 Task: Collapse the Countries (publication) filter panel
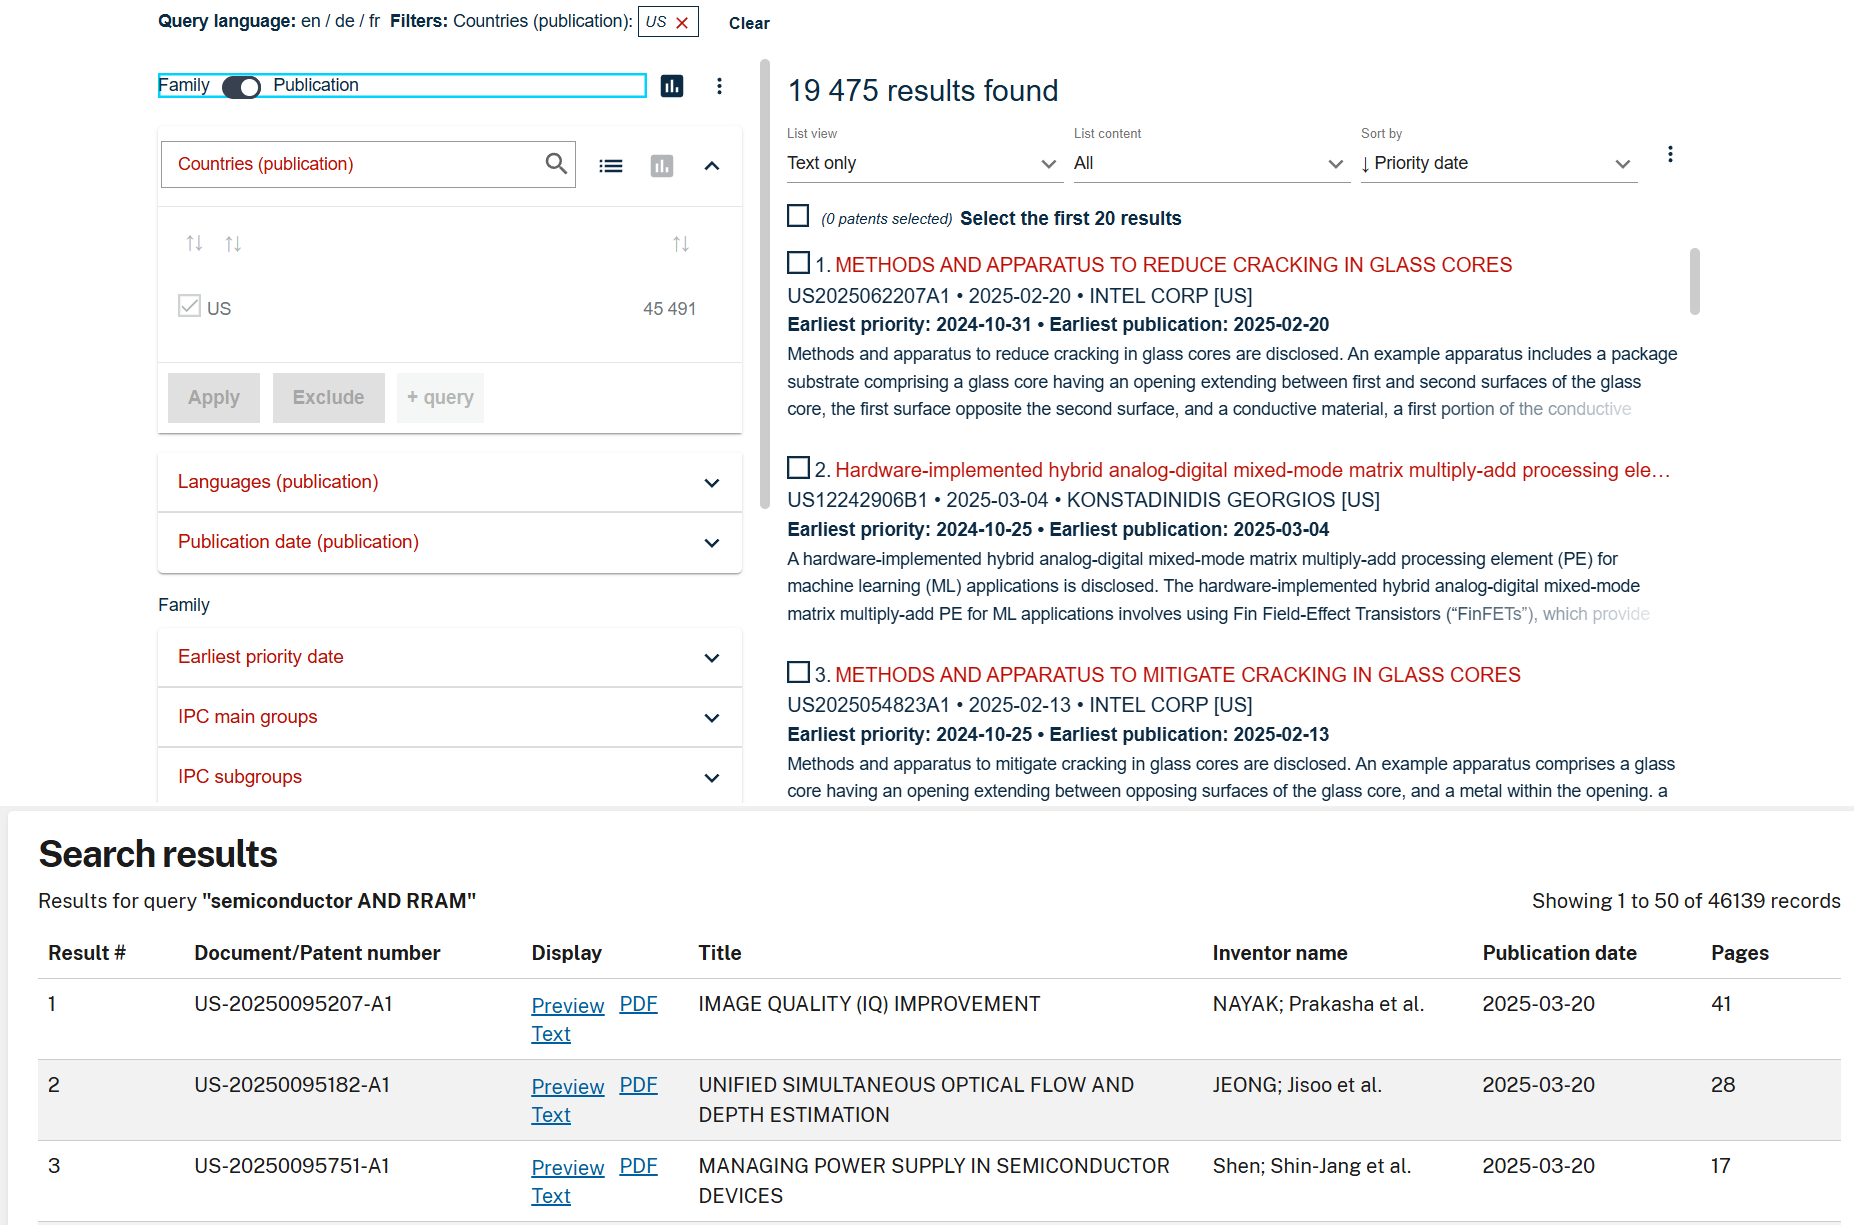point(712,166)
